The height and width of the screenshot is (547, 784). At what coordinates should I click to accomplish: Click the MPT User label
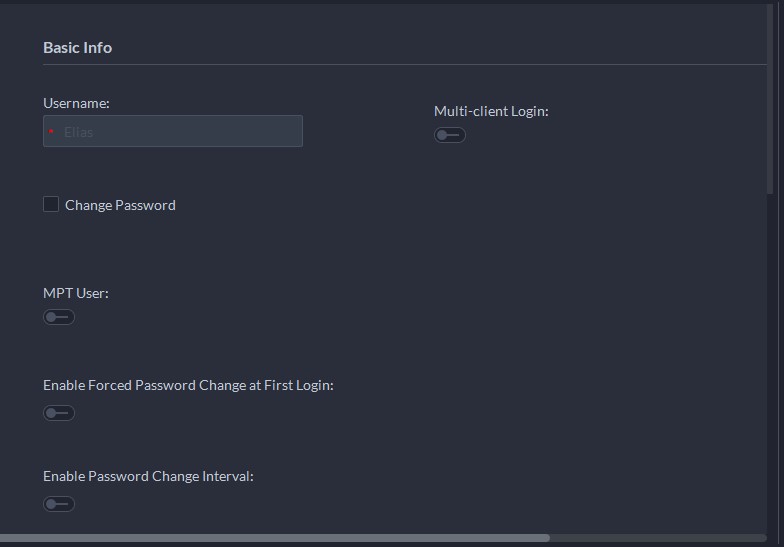click(76, 293)
